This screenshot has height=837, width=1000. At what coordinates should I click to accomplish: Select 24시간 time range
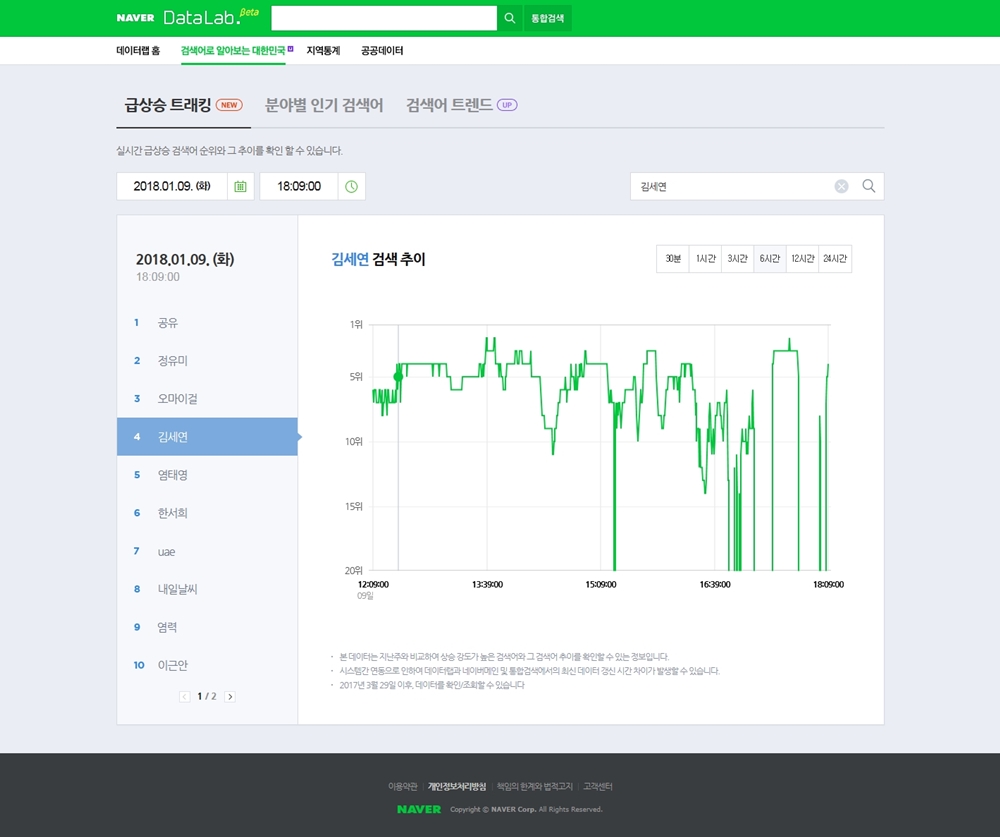(x=835, y=258)
